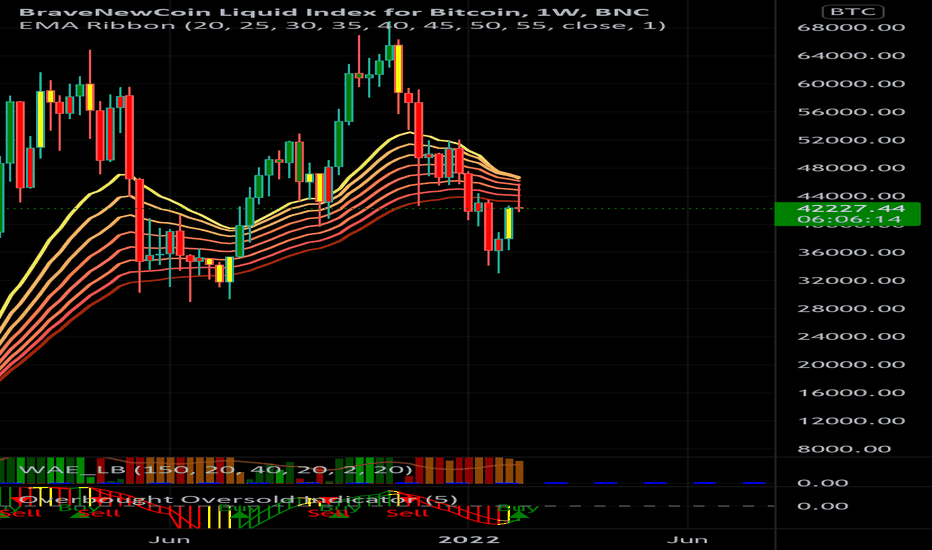Click the 60000.00 price axis label
This screenshot has width=932, height=550.
click(851, 83)
